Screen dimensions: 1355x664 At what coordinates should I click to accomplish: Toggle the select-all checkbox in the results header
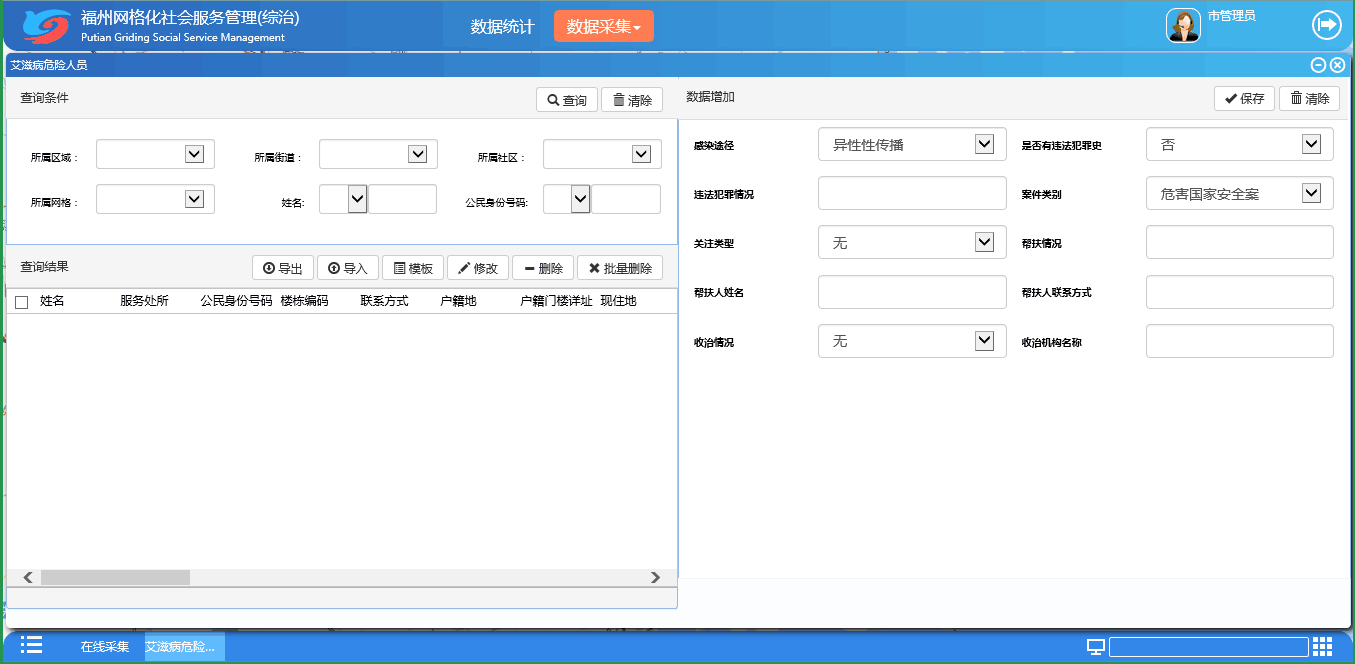coord(21,301)
